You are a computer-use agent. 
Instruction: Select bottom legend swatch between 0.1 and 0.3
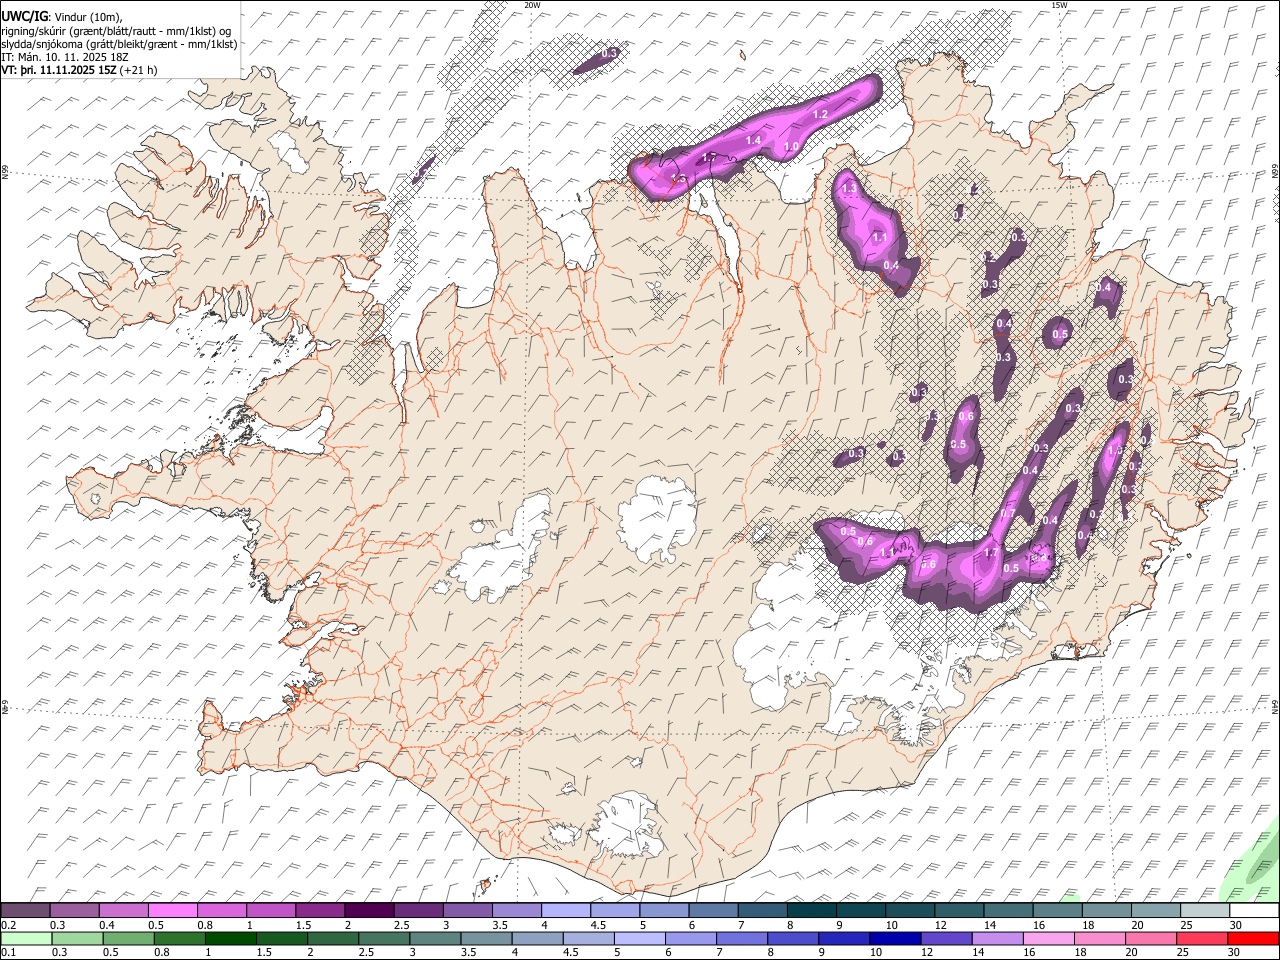click(x=25, y=938)
